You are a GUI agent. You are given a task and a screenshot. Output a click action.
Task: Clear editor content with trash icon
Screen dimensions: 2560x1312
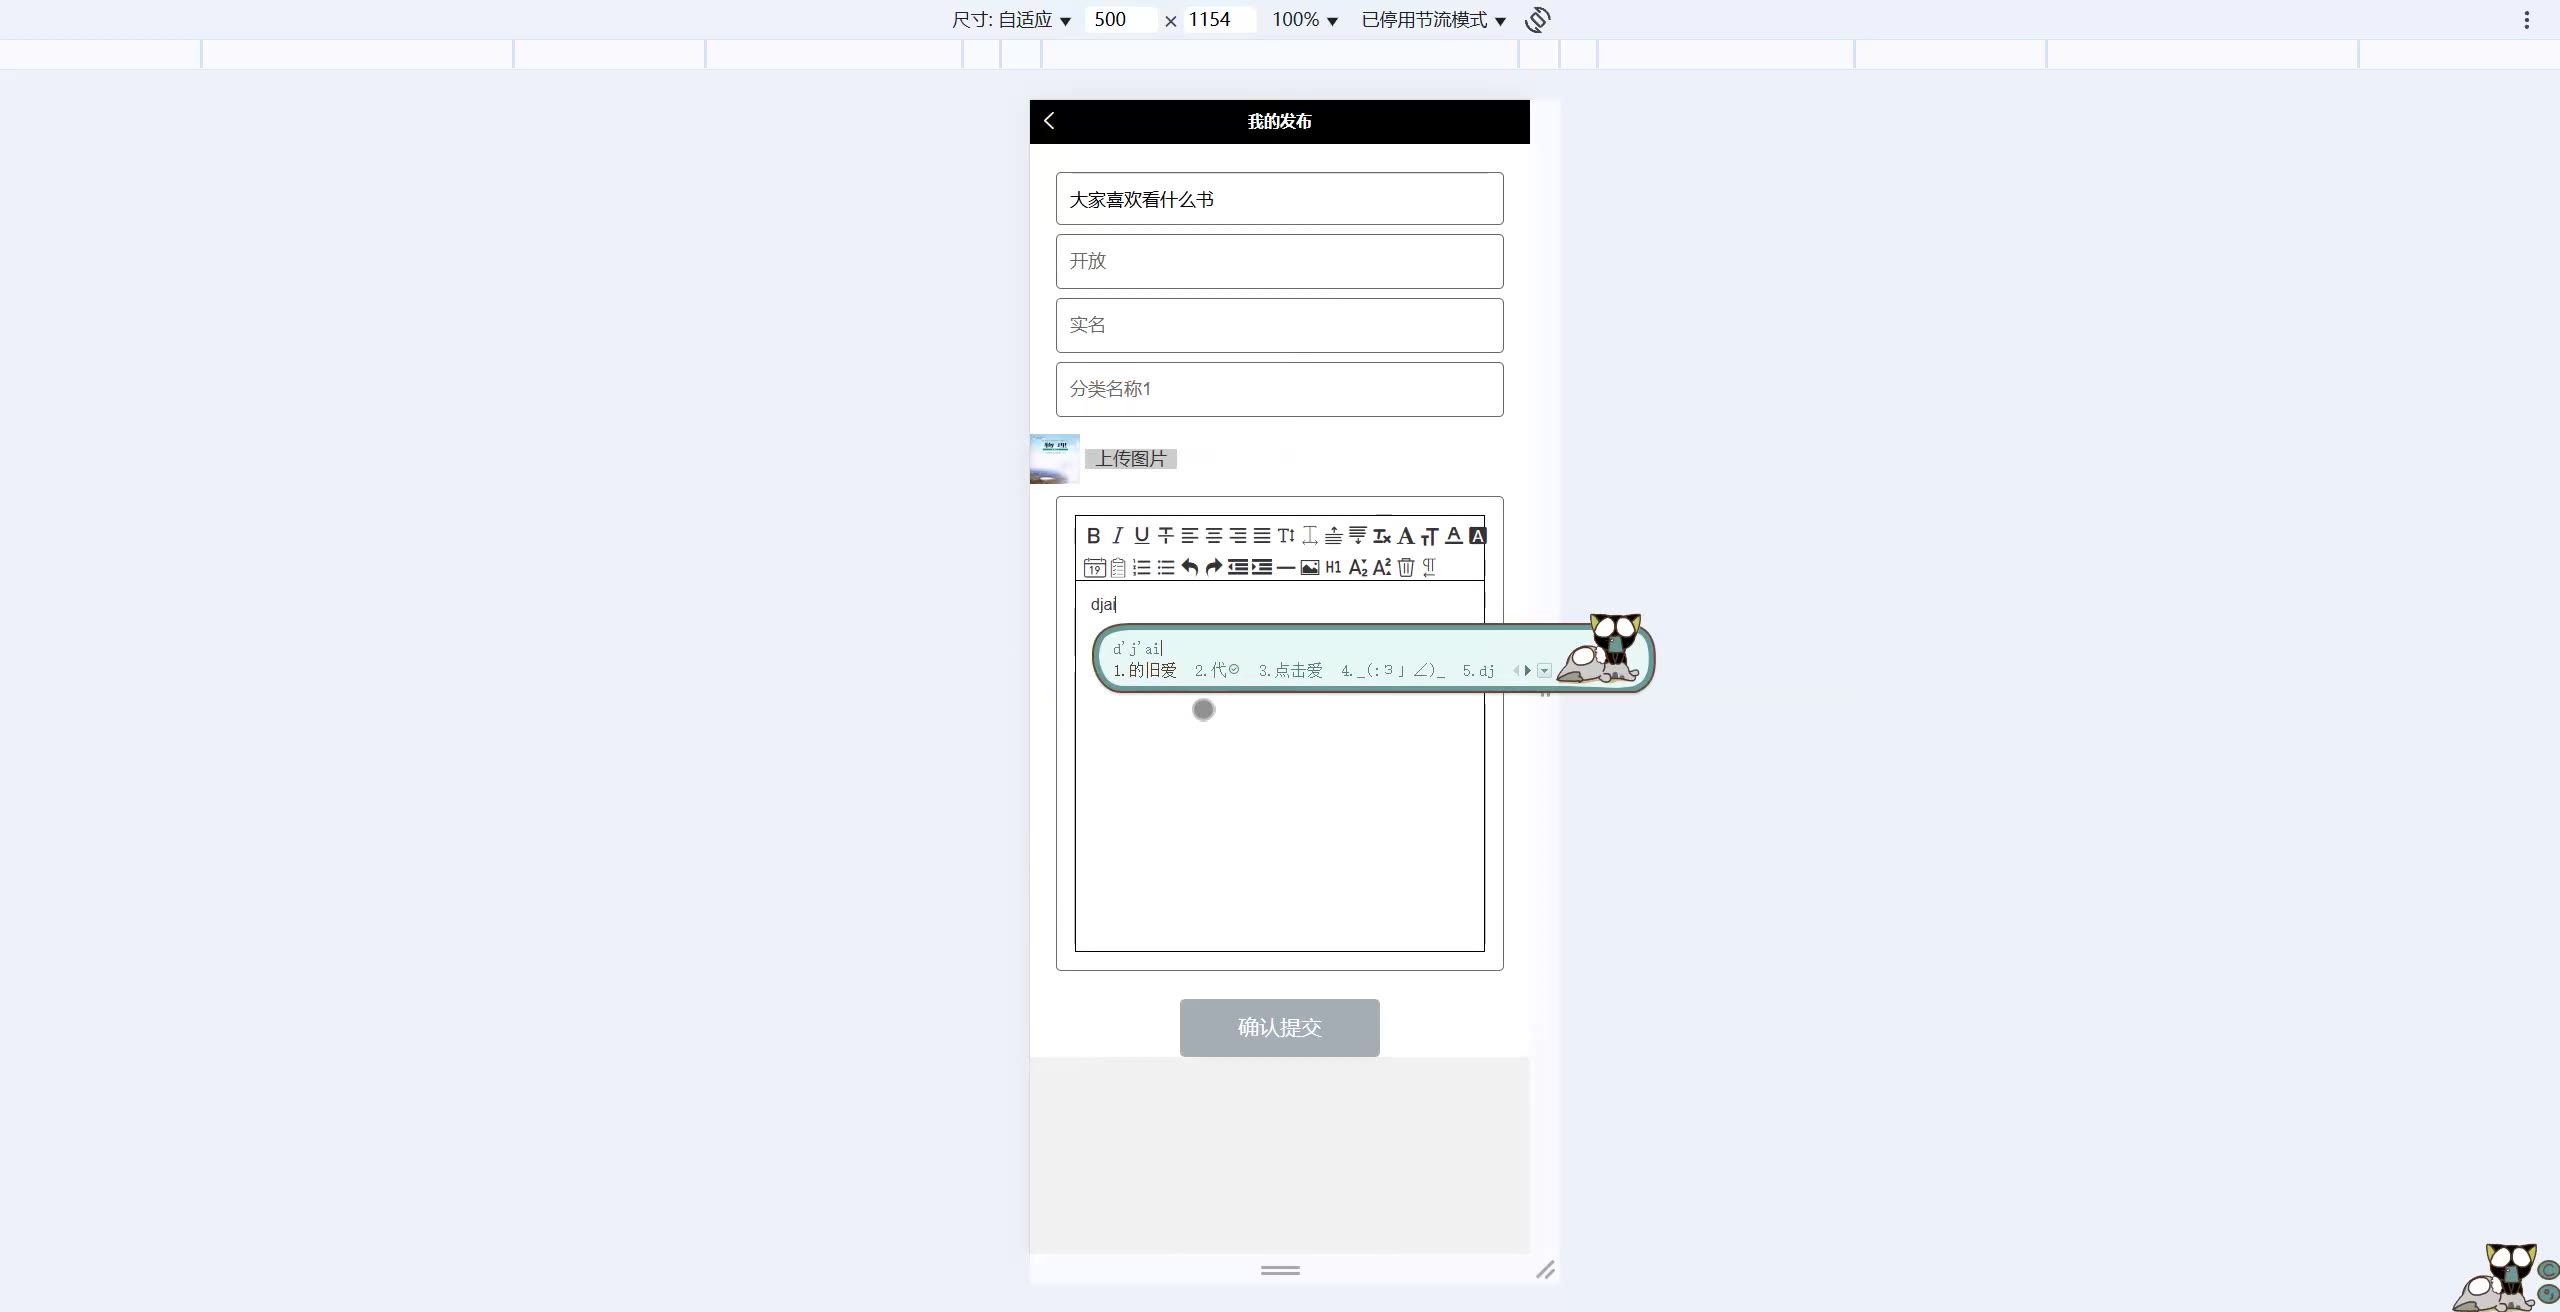tap(1406, 568)
